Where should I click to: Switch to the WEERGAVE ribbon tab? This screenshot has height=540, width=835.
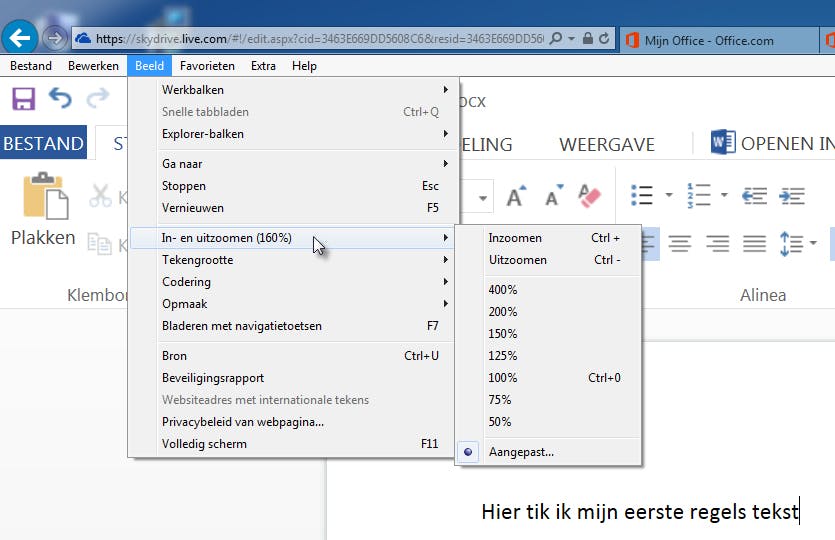coord(607,144)
